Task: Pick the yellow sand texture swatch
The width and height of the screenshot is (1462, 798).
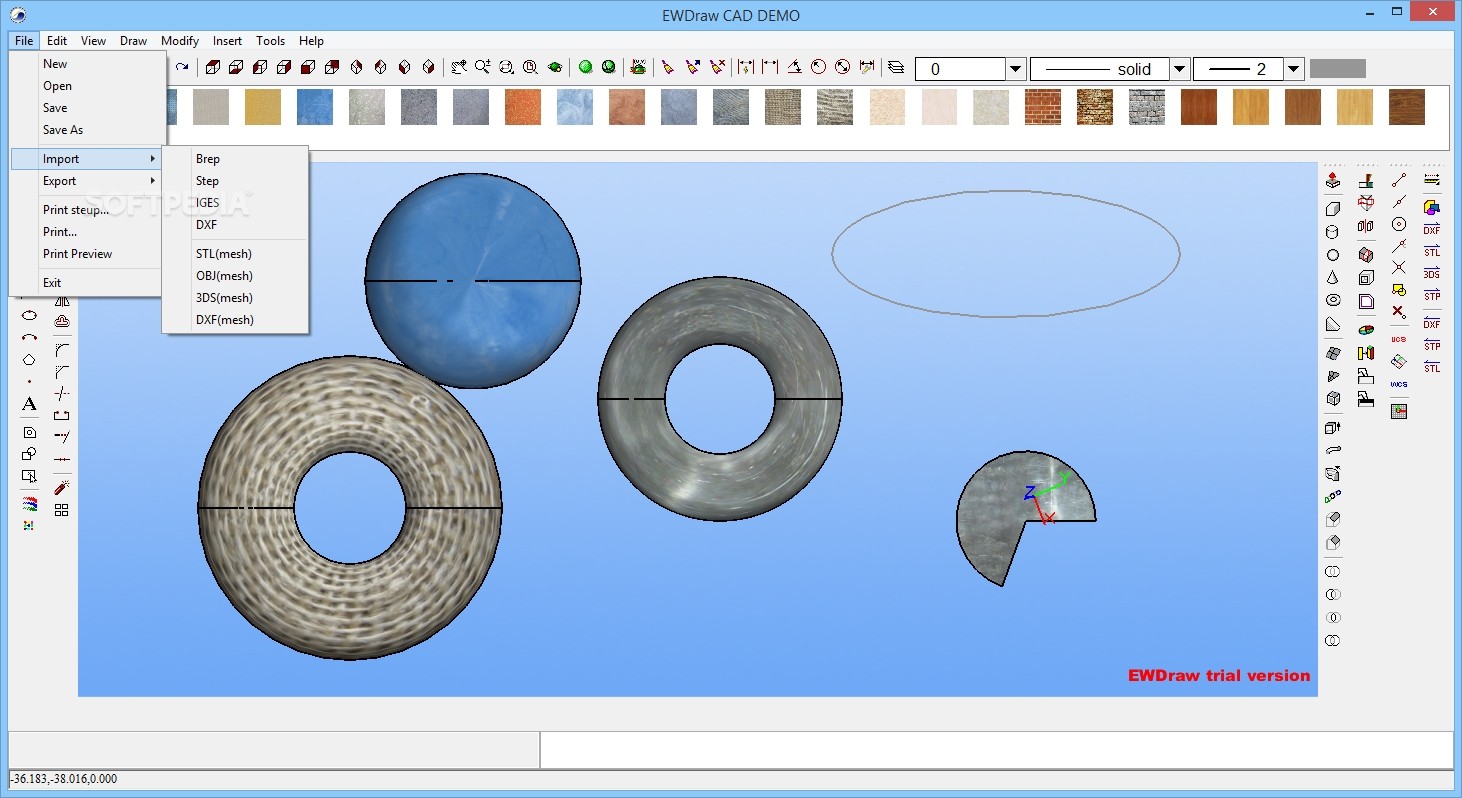Action: 263,107
